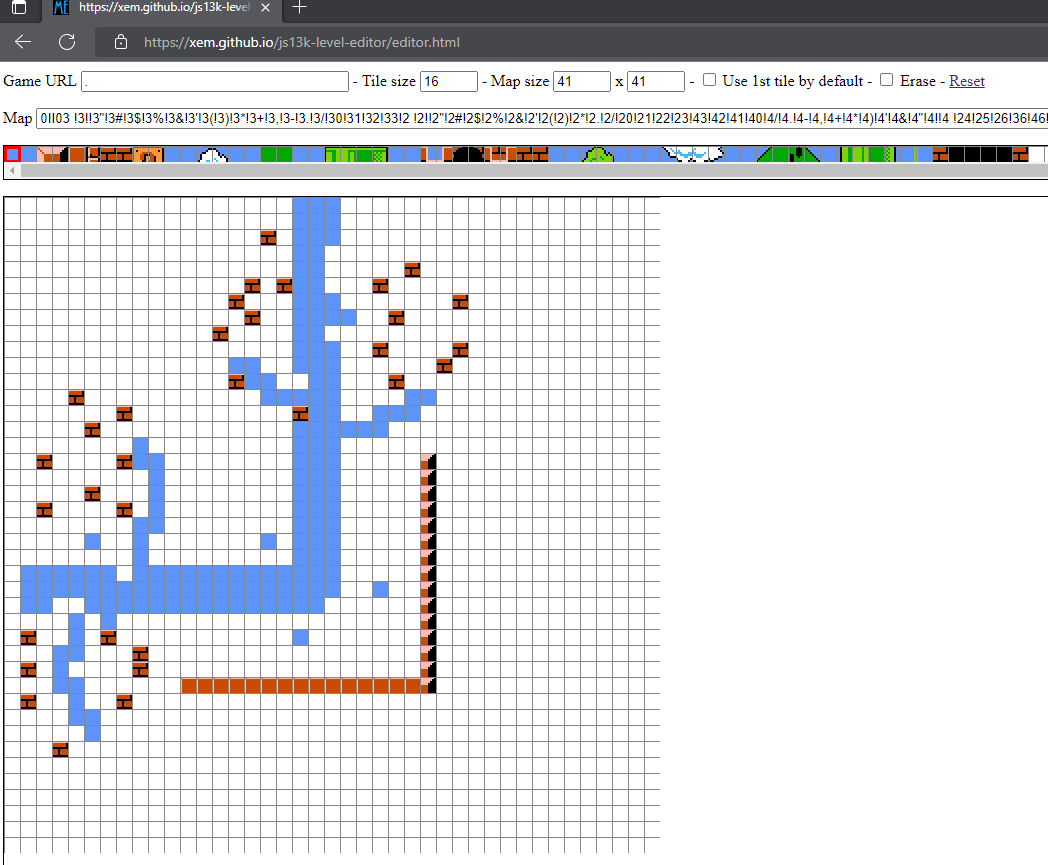This screenshot has height=865, width=1048.
Task: Click the topmost brick tile on the map grid
Action: (x=269, y=238)
